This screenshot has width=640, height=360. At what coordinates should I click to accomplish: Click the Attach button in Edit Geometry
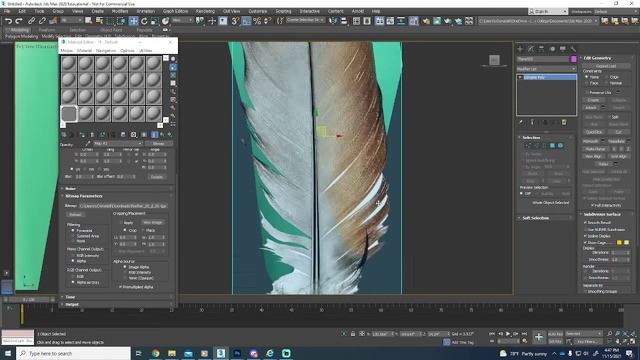[591, 108]
